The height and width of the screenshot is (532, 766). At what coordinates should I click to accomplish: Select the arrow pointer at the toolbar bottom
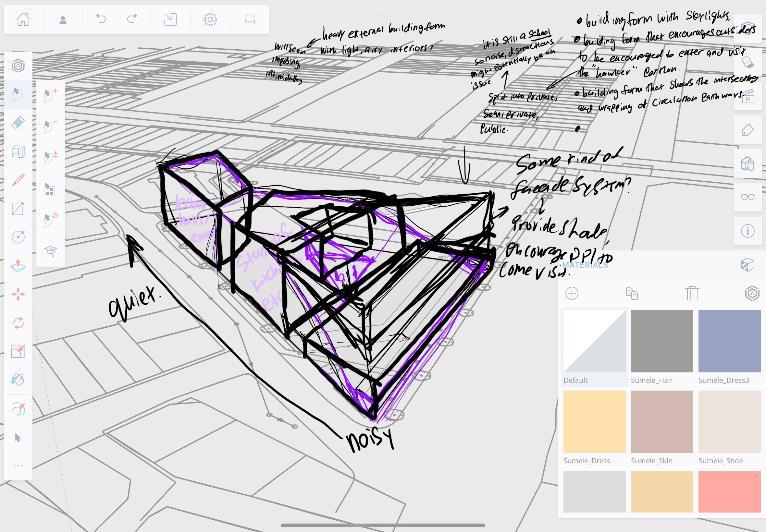[18, 438]
